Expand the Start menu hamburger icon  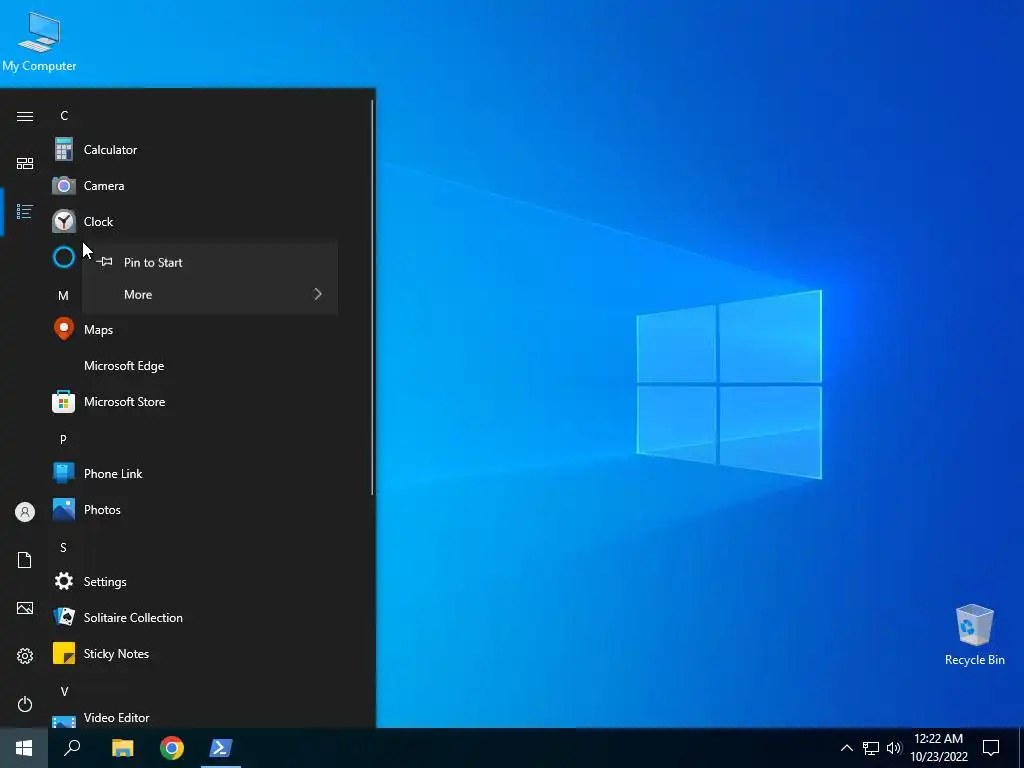(25, 116)
